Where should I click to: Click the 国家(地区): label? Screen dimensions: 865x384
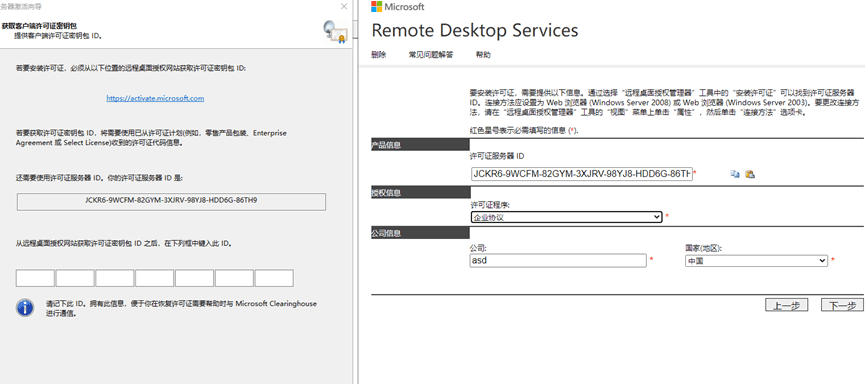point(703,248)
